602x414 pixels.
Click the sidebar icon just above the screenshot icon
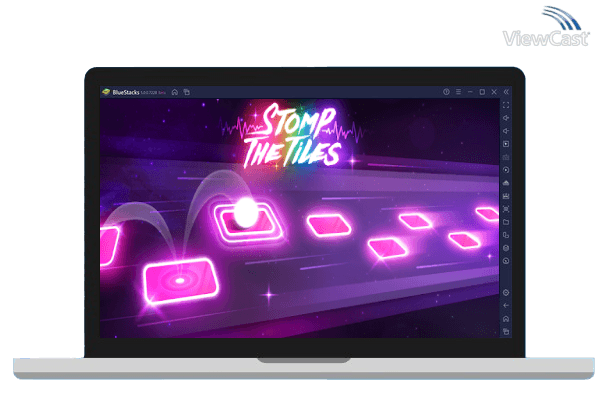coord(506,196)
